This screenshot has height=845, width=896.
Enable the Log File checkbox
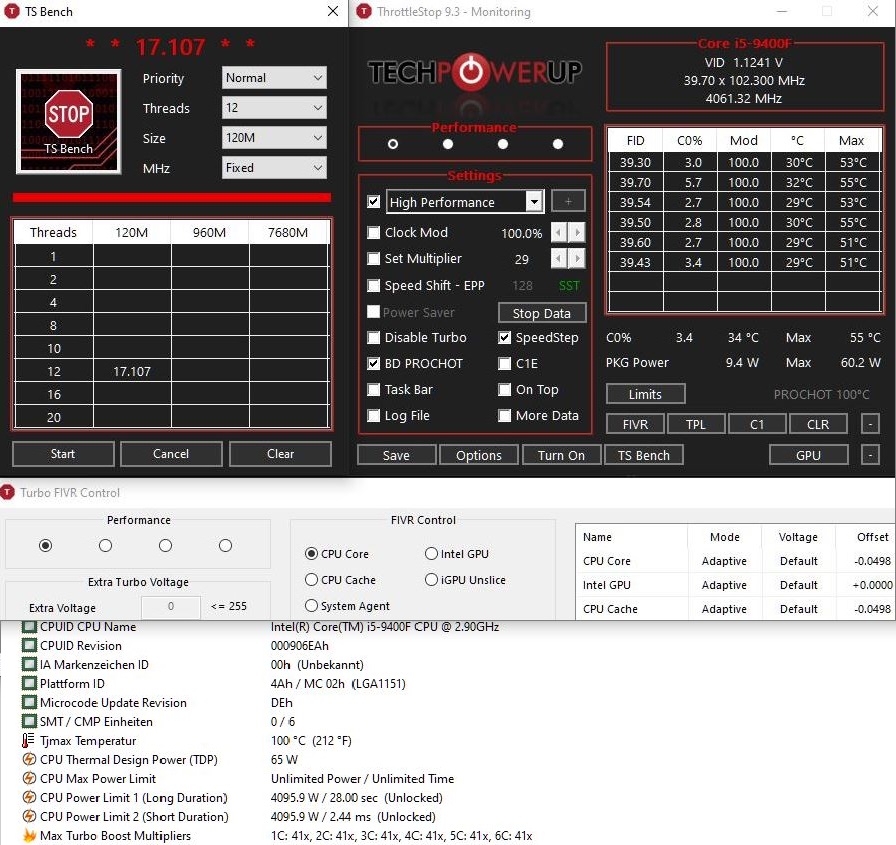[374, 415]
